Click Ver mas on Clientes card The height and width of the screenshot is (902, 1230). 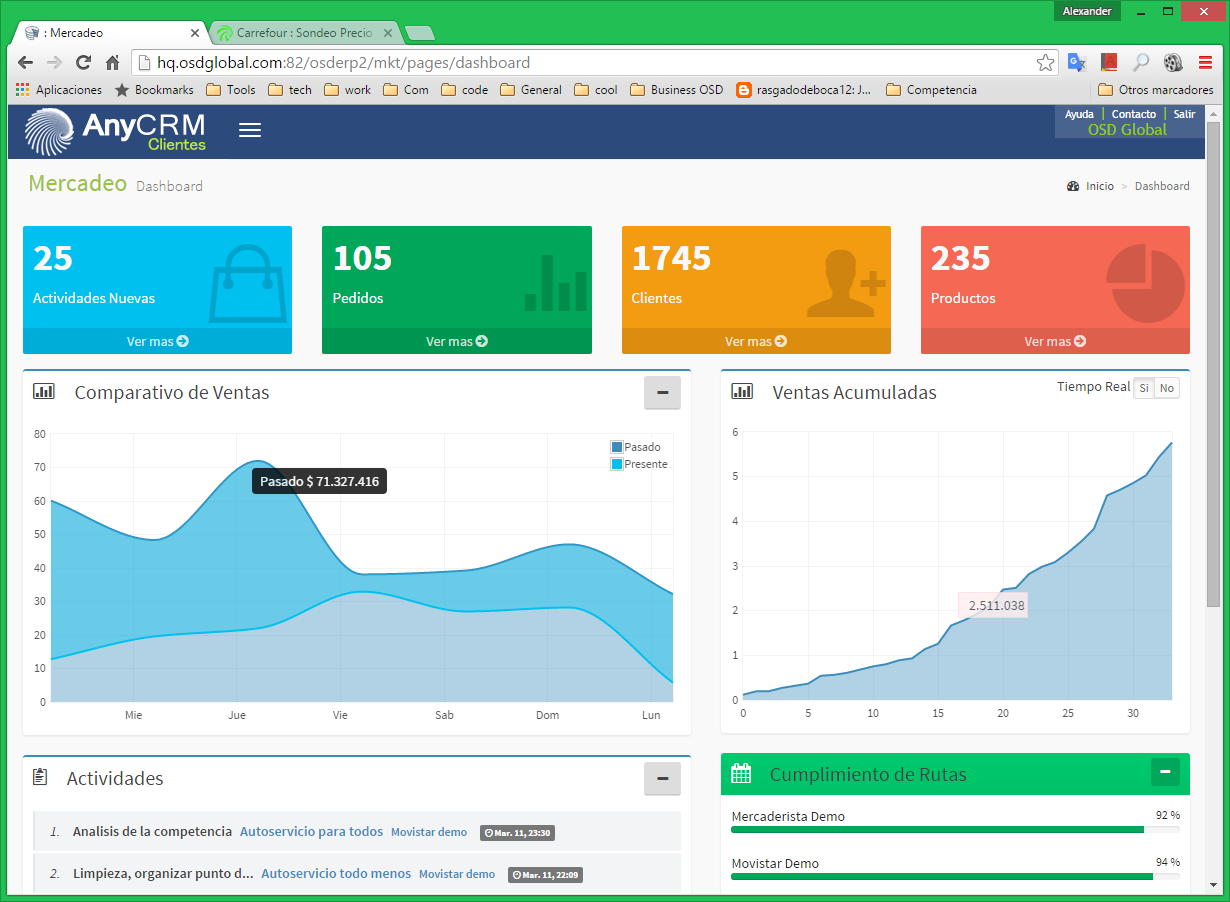pos(756,341)
